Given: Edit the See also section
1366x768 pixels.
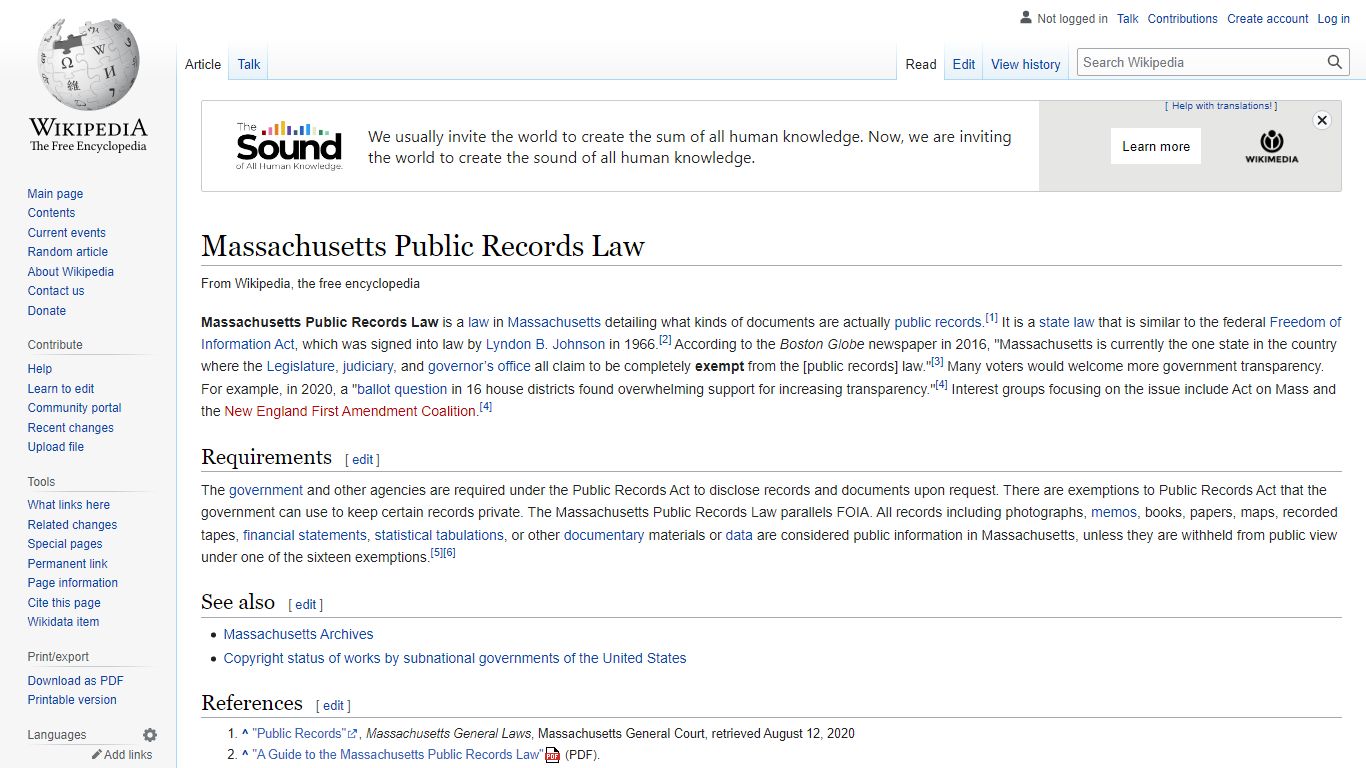Looking at the screenshot, I should (305, 605).
